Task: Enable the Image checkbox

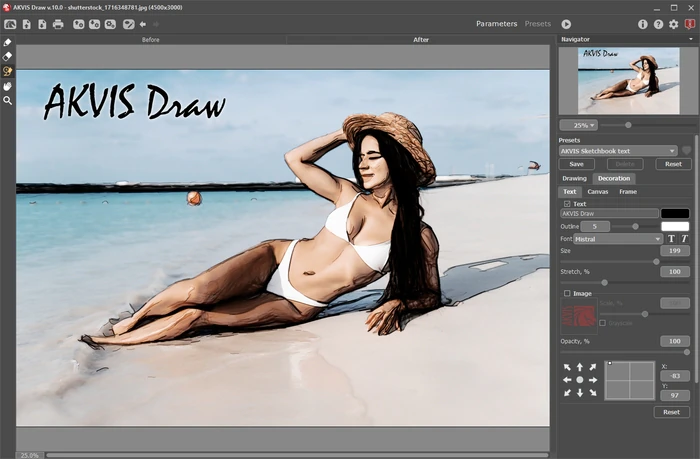Action: tap(567, 293)
